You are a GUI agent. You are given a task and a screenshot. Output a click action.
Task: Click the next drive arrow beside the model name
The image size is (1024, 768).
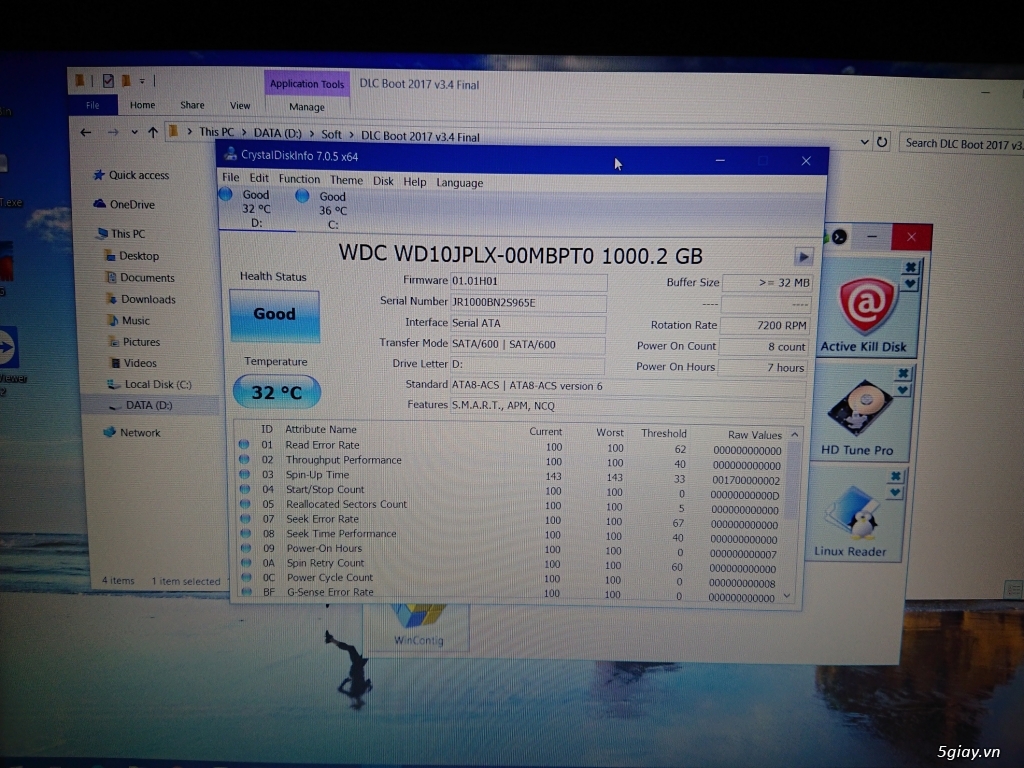(x=803, y=255)
